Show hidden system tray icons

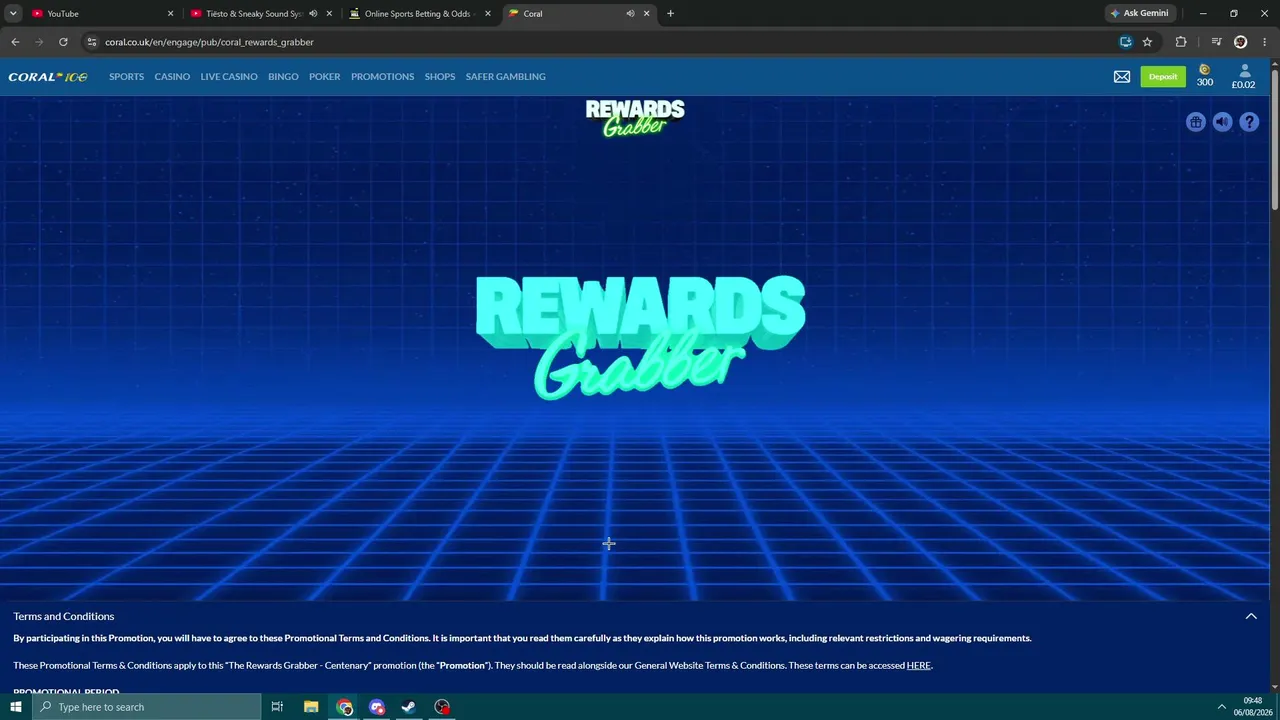tap(1221, 707)
